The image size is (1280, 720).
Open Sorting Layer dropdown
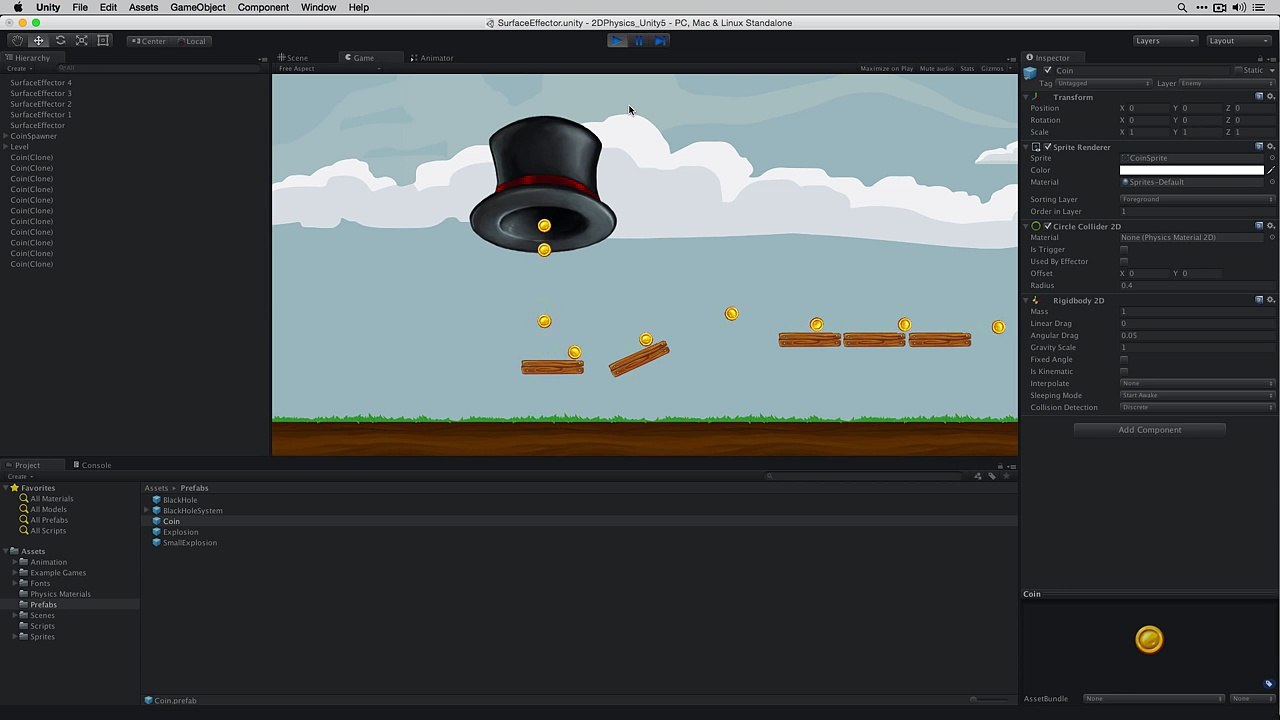tap(1197, 199)
